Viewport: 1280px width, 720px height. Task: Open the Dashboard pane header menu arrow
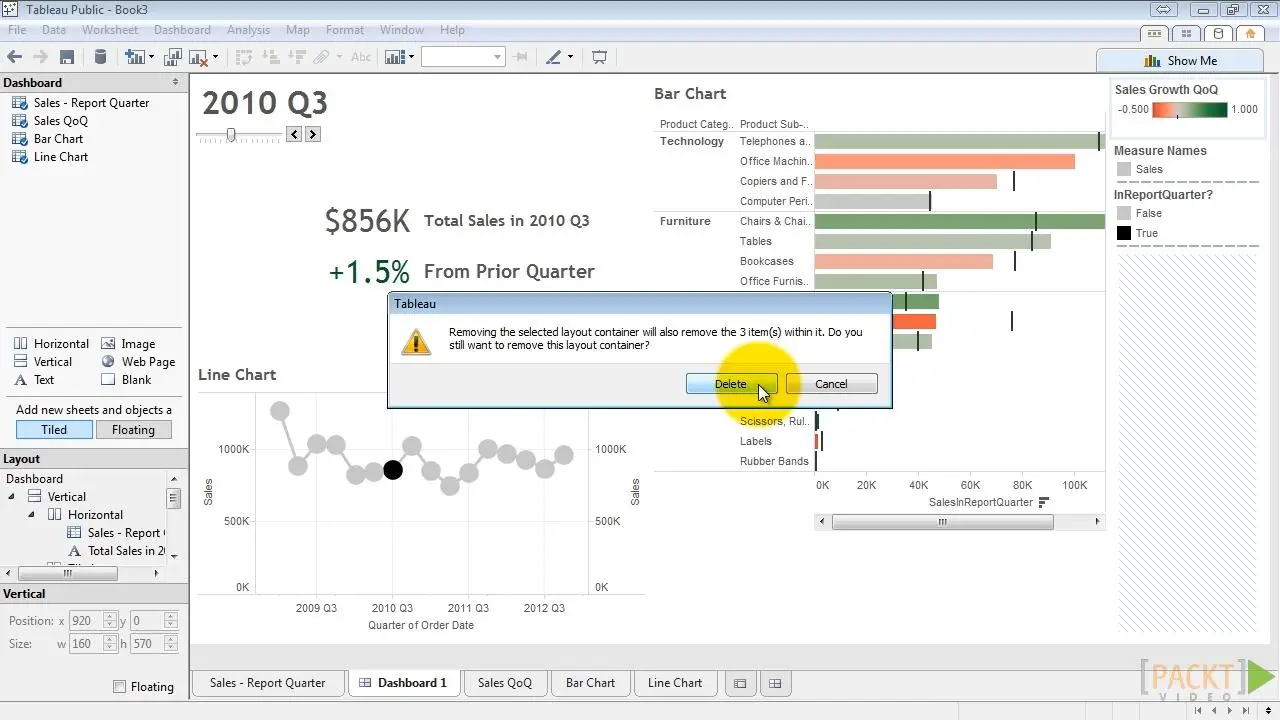tap(176, 82)
